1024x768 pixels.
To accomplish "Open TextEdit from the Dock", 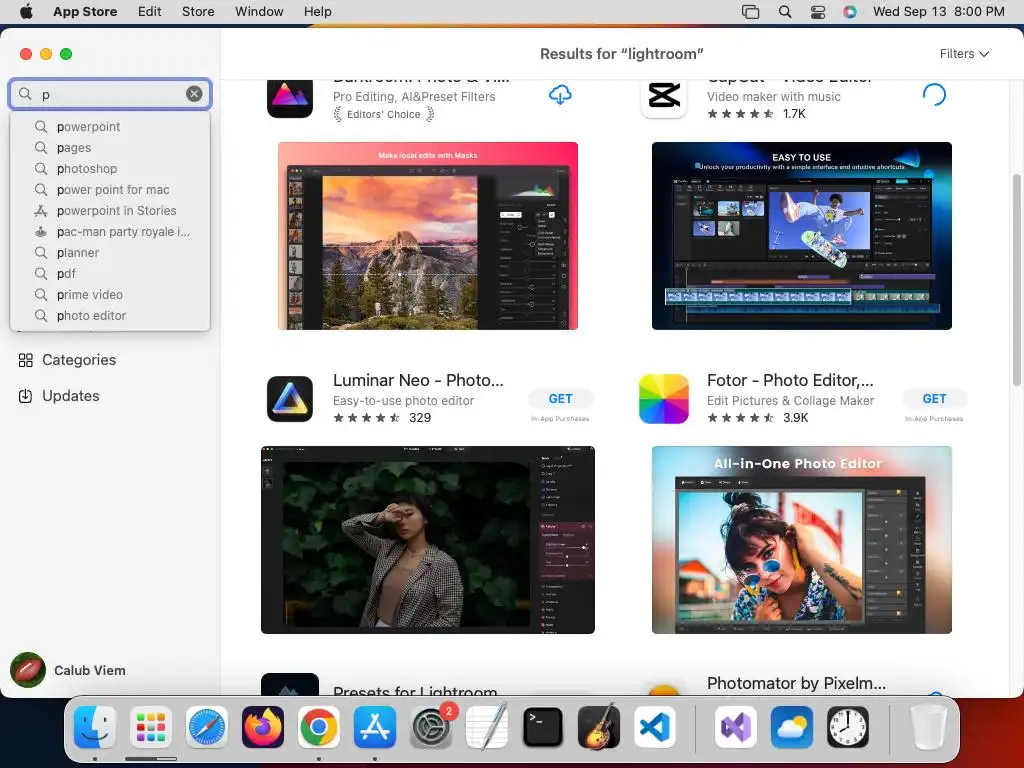I will click(x=487, y=727).
